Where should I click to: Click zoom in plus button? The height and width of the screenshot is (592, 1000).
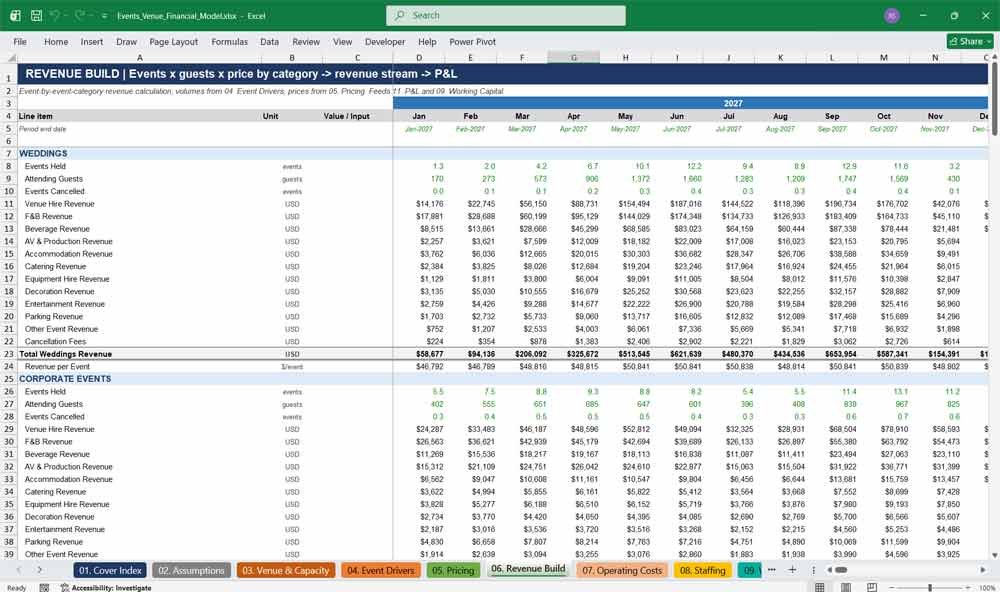[x=969, y=587]
